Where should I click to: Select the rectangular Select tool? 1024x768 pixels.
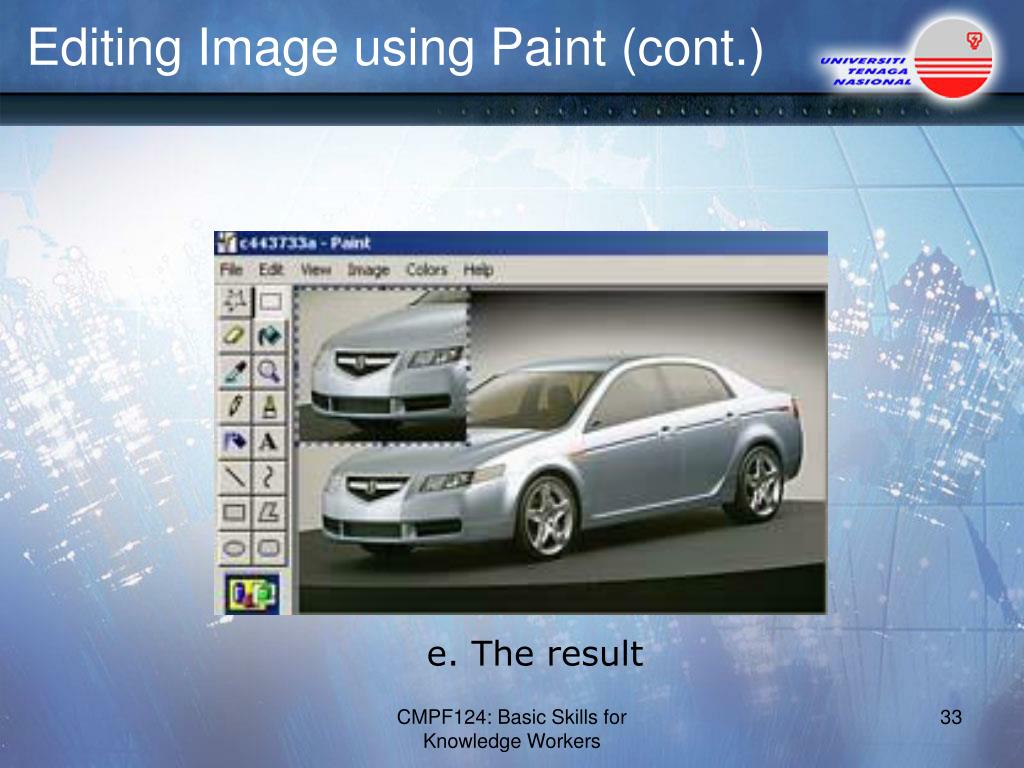[x=270, y=302]
